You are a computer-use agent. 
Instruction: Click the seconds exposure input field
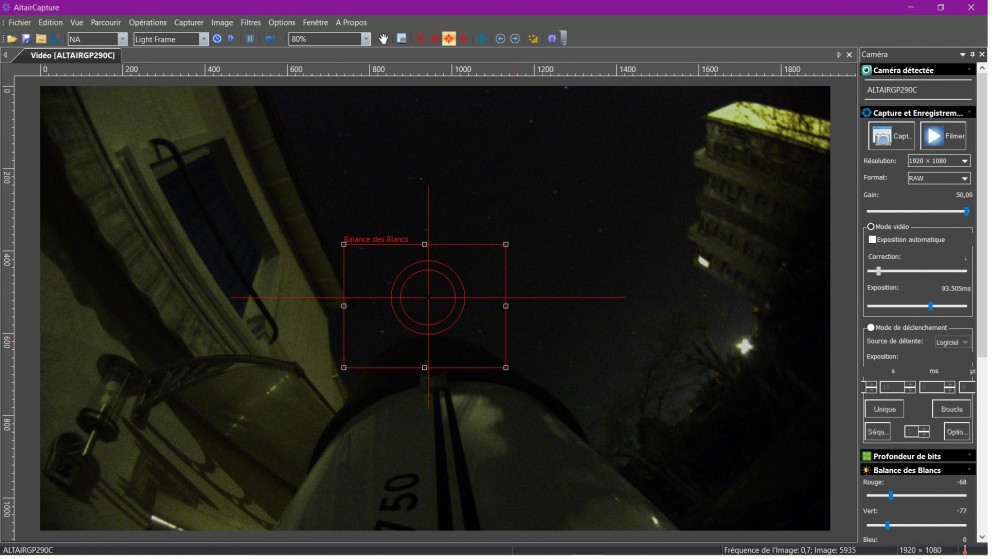(x=892, y=388)
